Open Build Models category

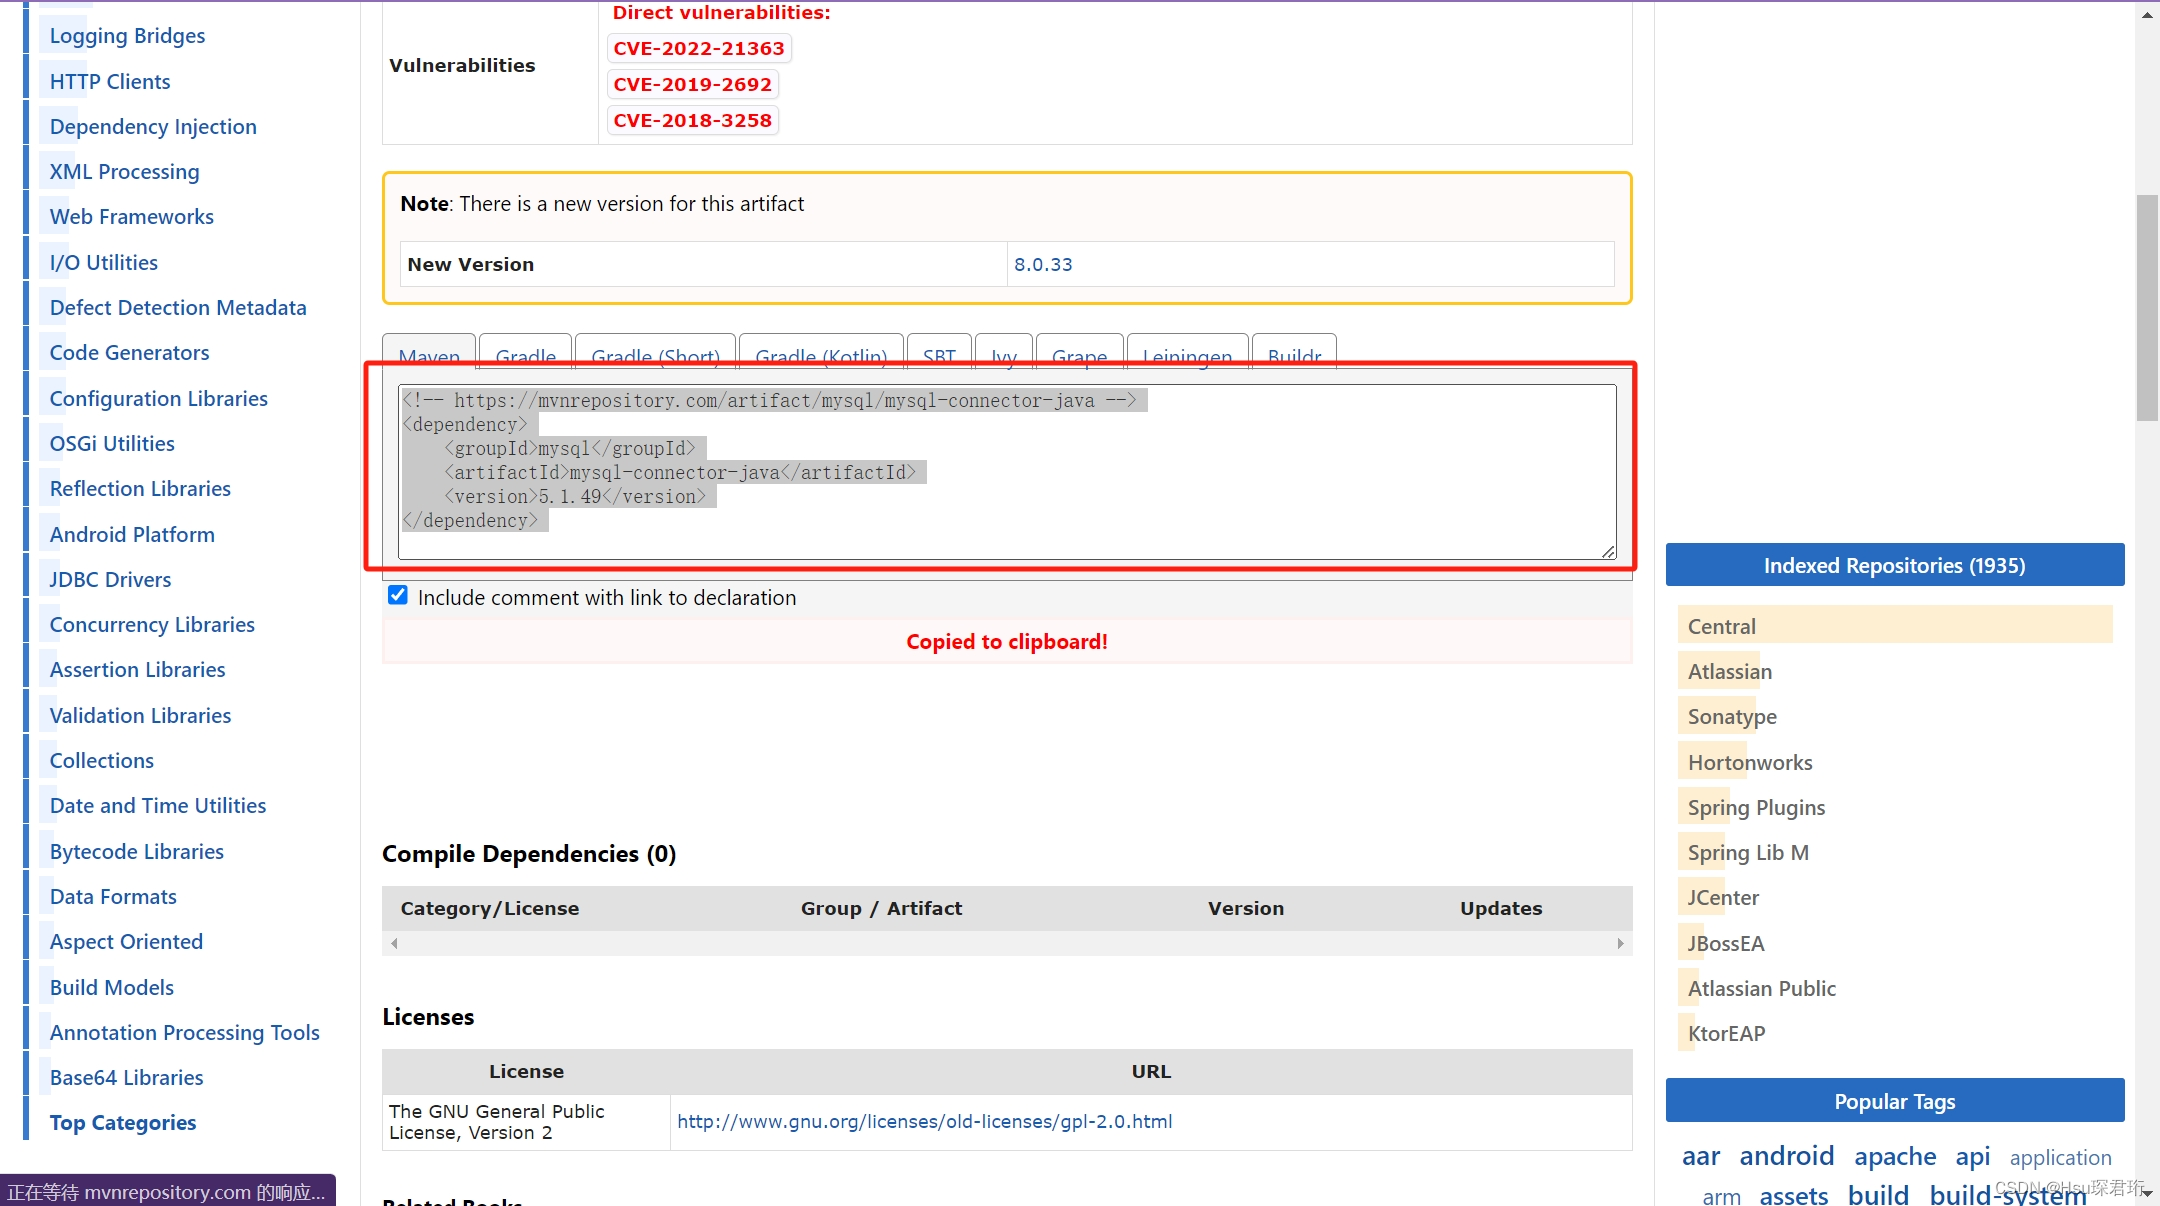(x=111, y=987)
